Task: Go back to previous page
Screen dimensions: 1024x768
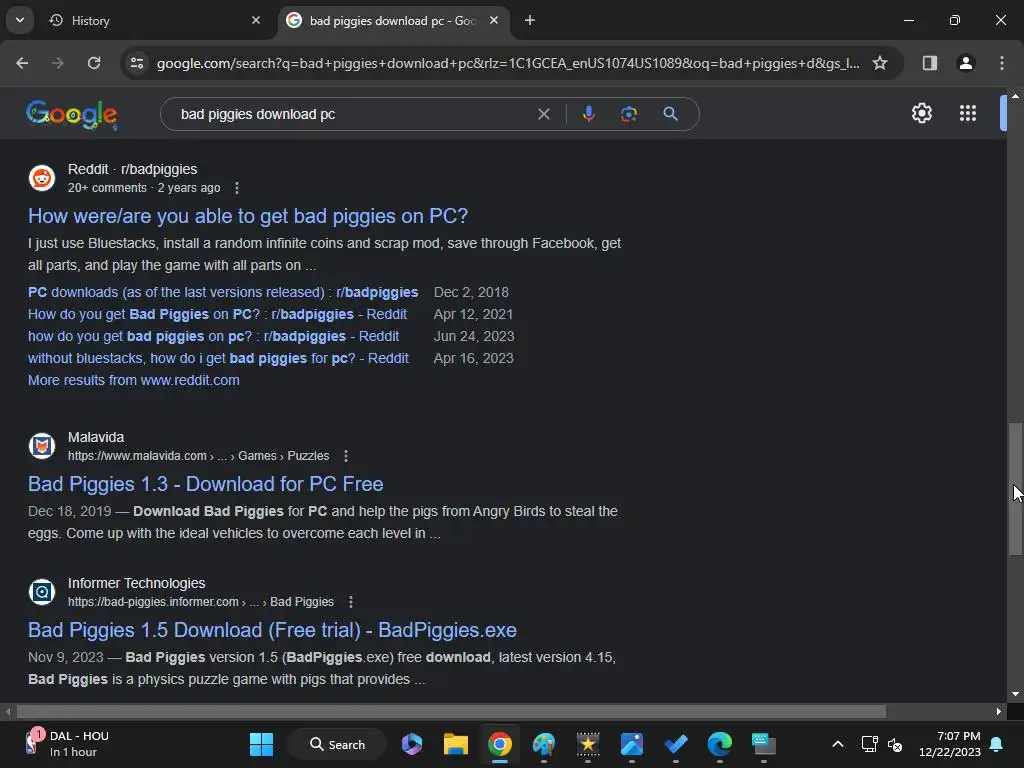Action: pyautogui.click(x=22, y=63)
